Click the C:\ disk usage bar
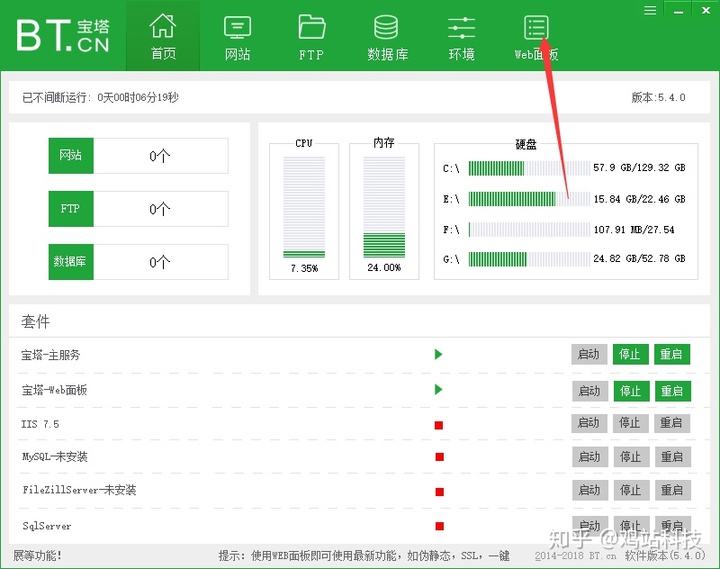The width and height of the screenshot is (720, 569). coord(529,168)
